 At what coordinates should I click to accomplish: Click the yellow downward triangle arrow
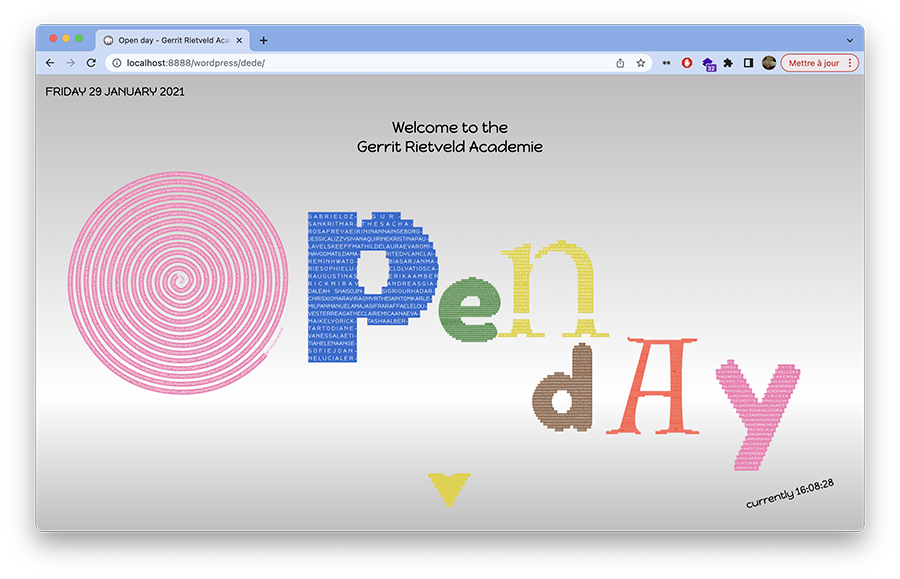(449, 489)
